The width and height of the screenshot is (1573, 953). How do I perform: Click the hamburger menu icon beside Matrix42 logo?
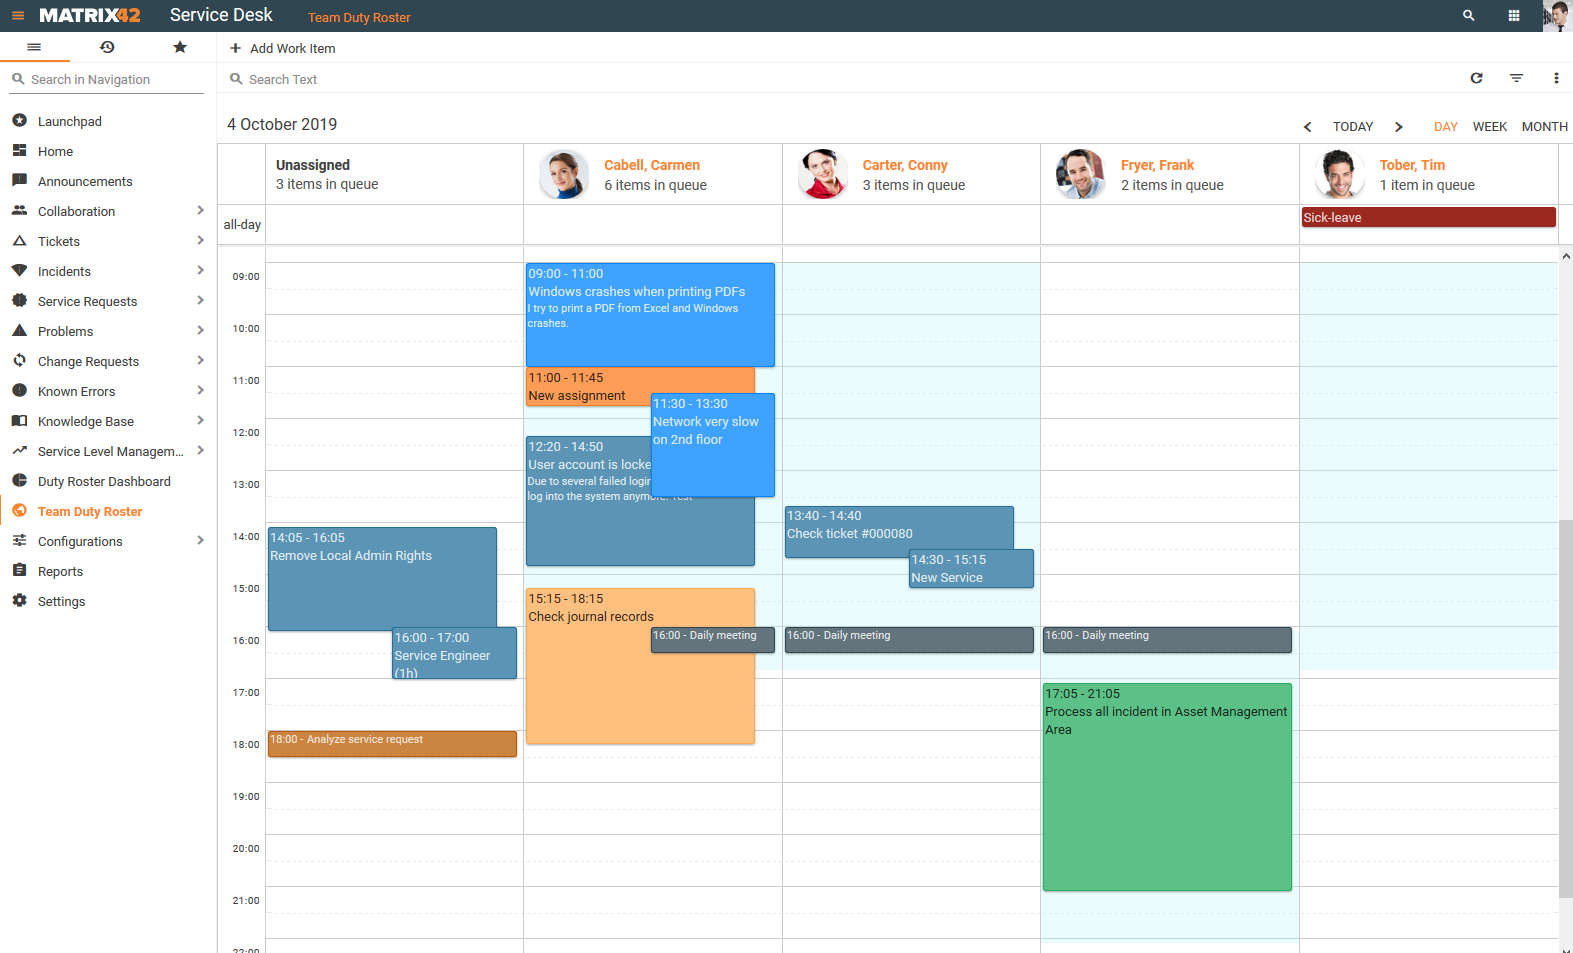tap(18, 16)
